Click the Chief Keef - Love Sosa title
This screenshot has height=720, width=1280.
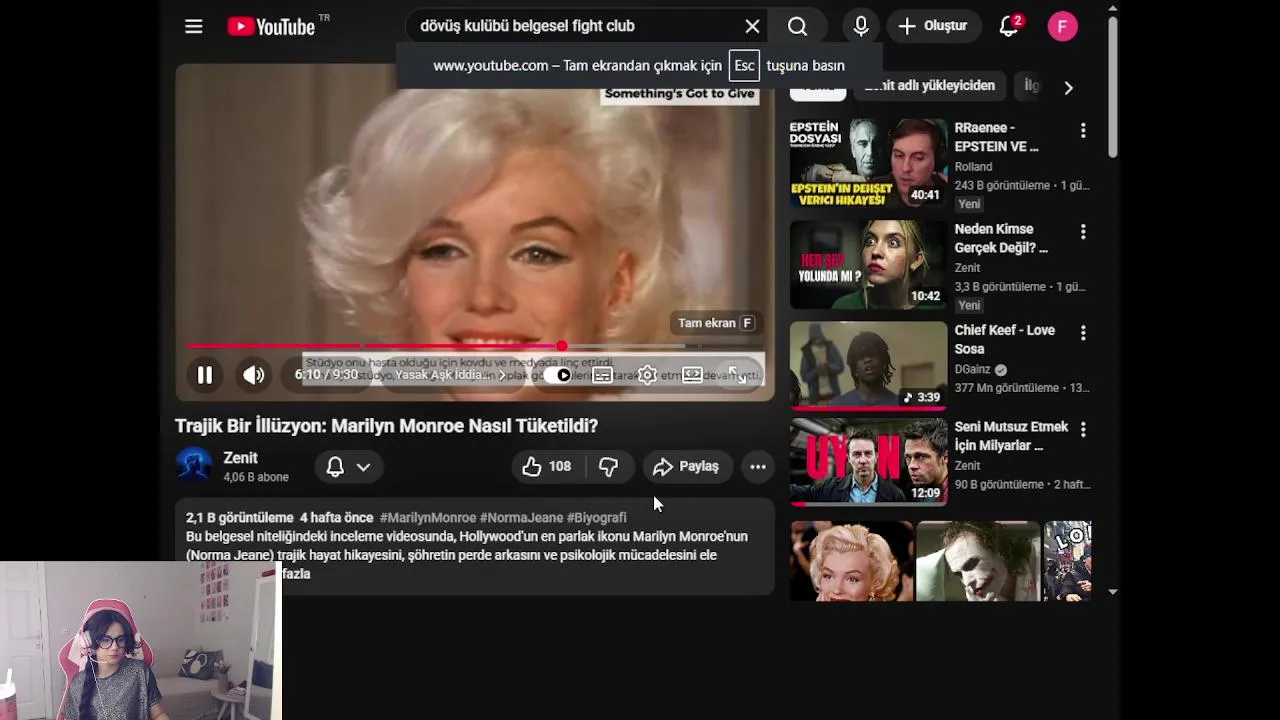click(1004, 339)
